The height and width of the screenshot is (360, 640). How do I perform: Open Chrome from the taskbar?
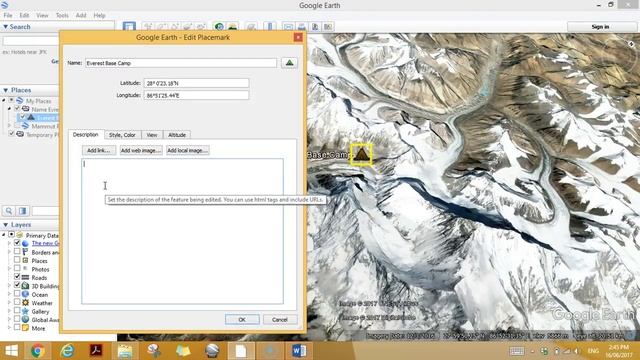[38, 351]
